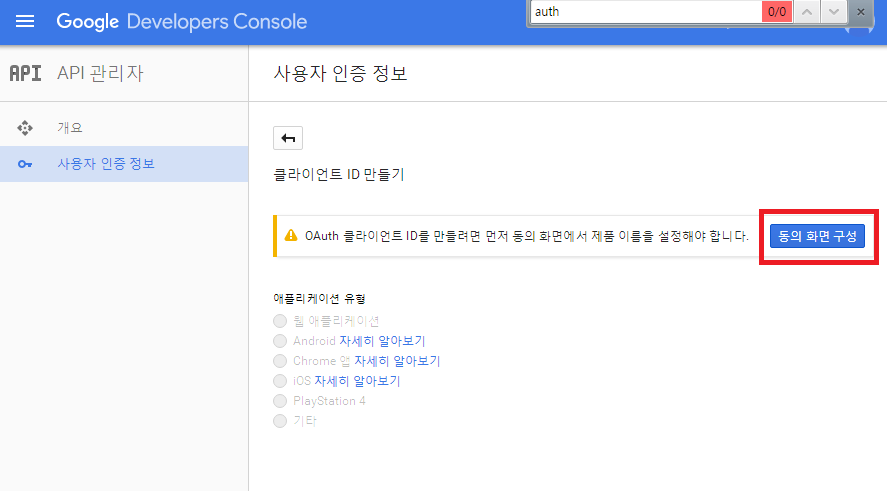This screenshot has height=491, width=887.
Task: Click the API logo icon in sidebar
Action: pyautogui.click(x=25, y=73)
